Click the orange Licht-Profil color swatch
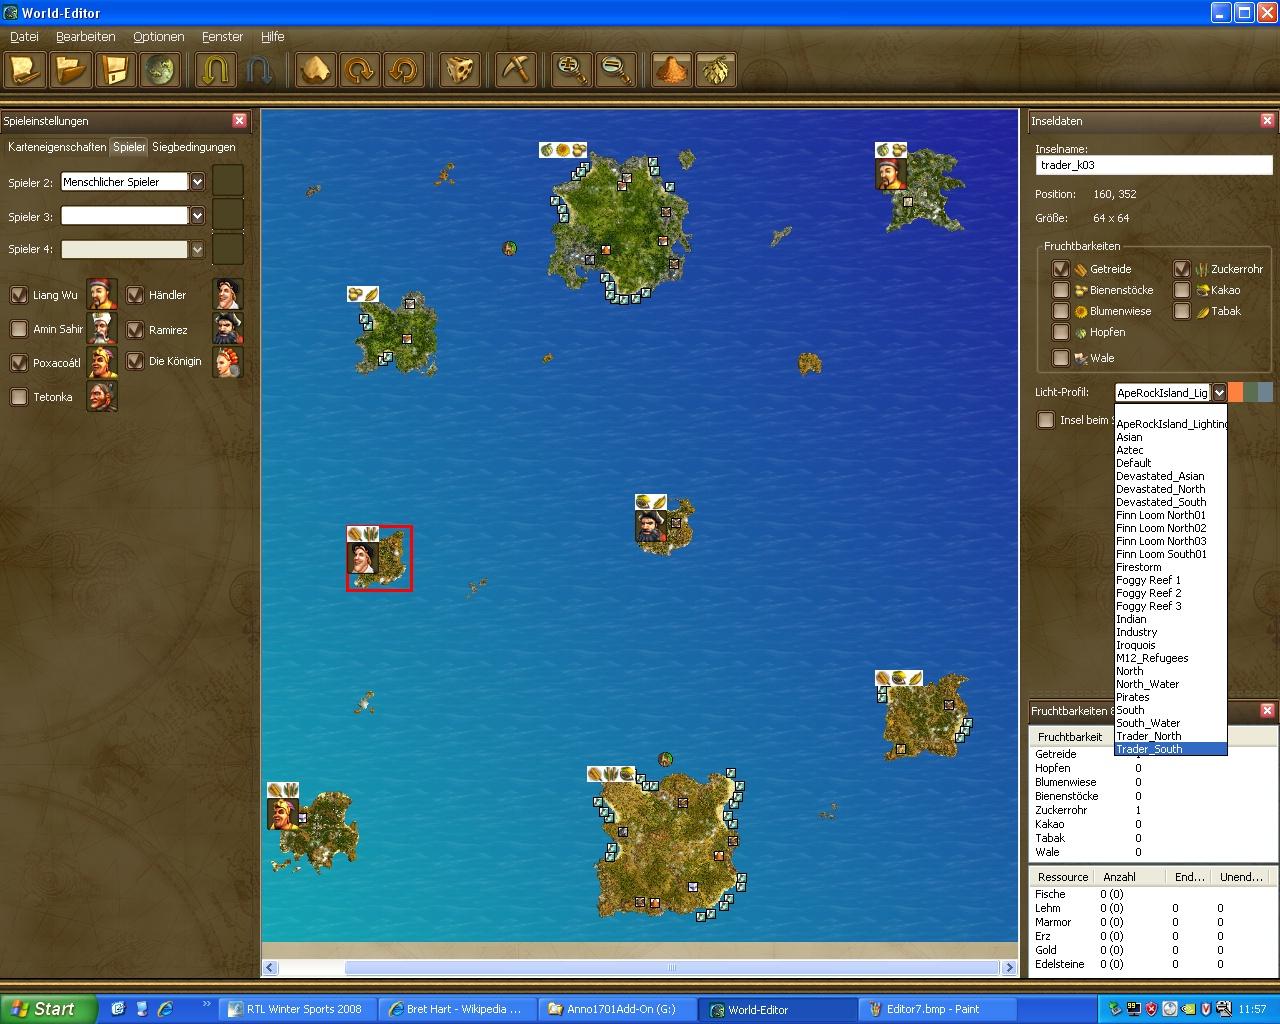The height and width of the screenshot is (1024, 1280). 1236,392
